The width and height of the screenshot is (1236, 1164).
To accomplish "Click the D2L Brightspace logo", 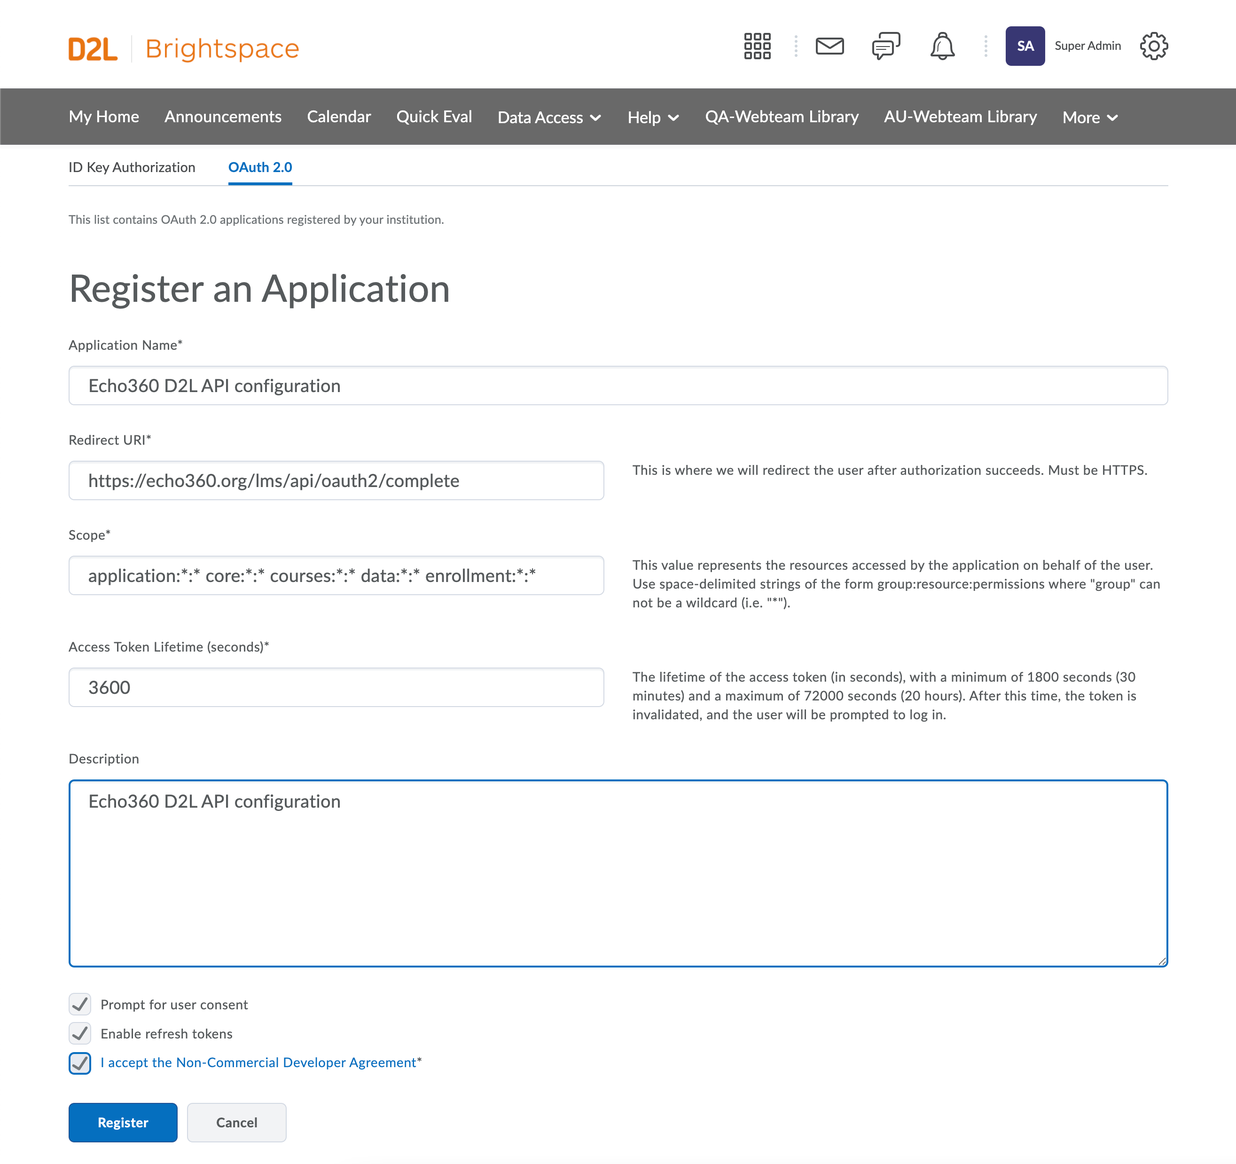I will pos(184,48).
